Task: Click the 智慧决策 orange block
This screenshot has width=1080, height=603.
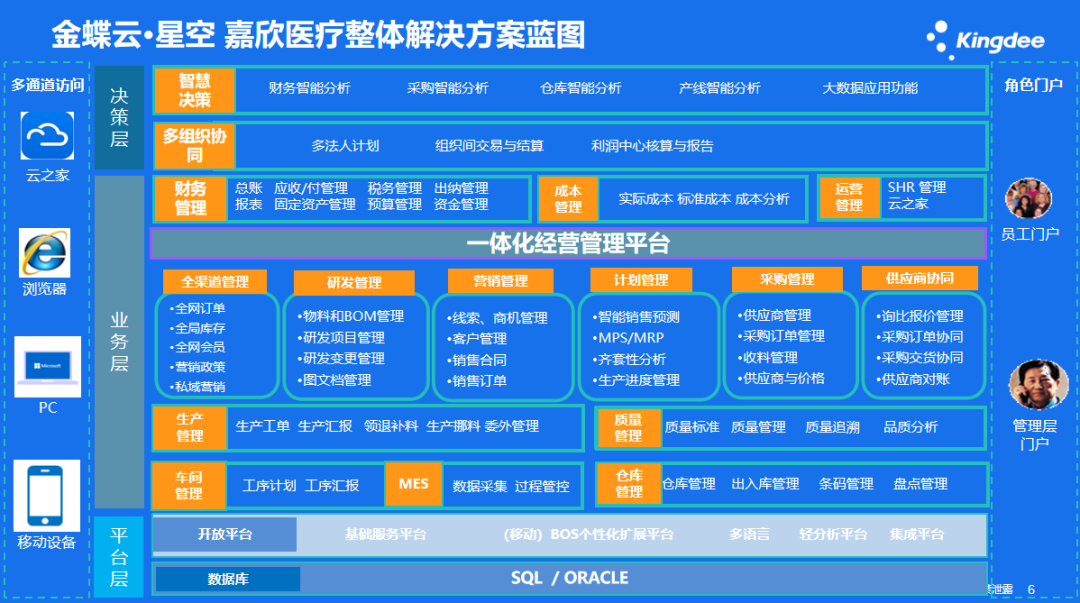Action: [x=193, y=90]
